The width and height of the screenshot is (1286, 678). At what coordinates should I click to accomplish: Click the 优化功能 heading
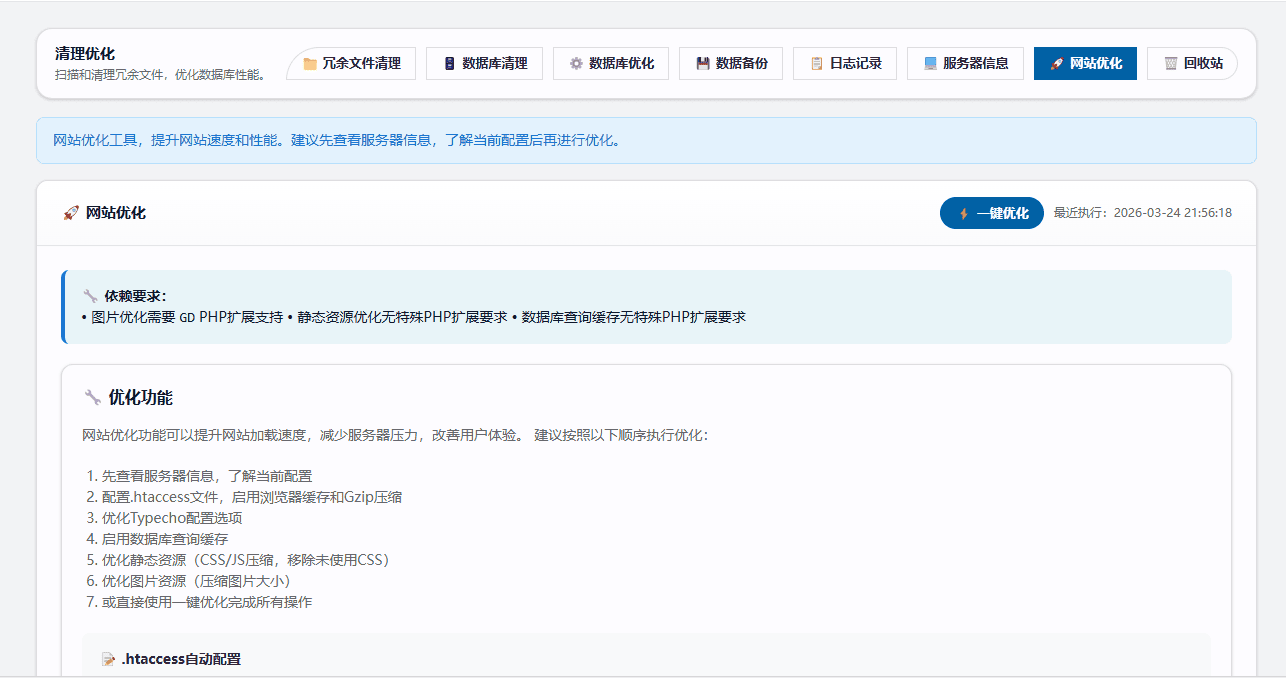(140, 398)
